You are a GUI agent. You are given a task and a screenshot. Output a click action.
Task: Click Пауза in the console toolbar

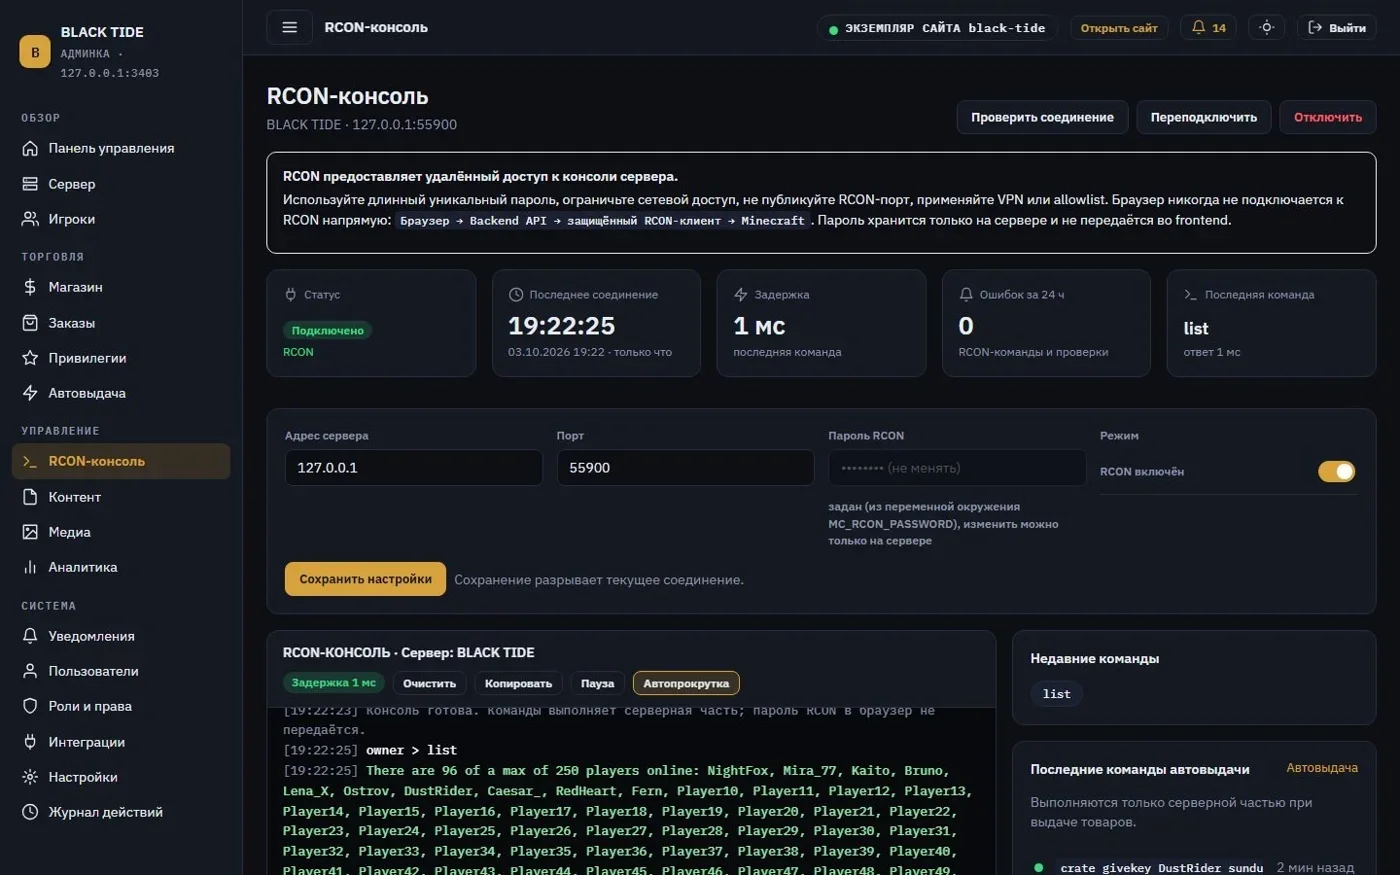pyautogui.click(x=597, y=683)
